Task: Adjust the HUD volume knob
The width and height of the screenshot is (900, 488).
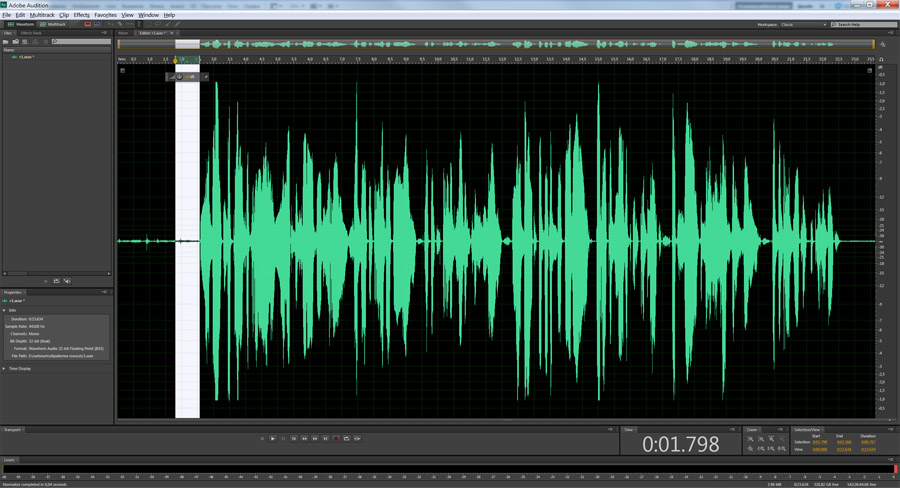Action: 179,76
